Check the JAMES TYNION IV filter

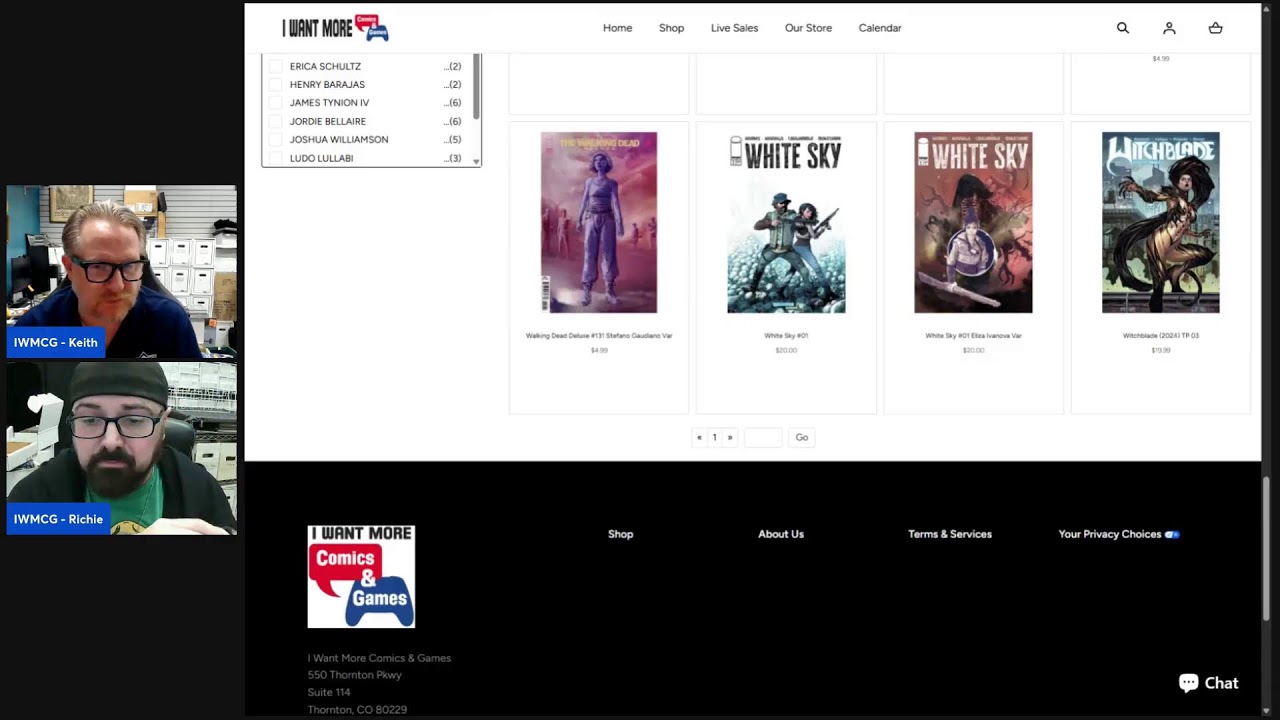click(x=276, y=103)
